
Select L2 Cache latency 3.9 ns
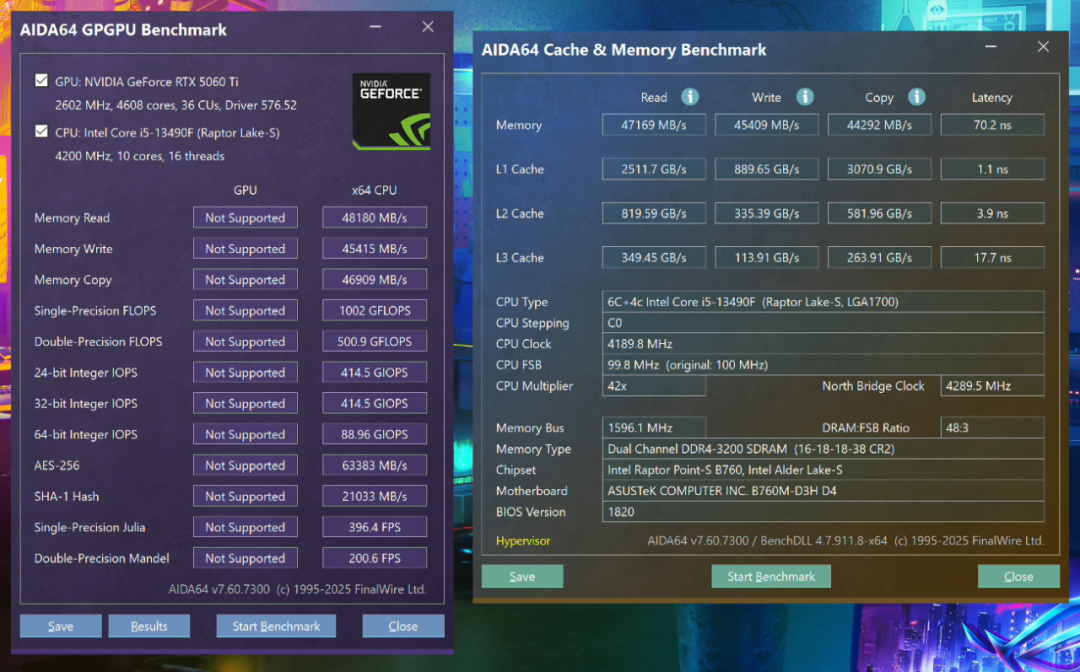tap(993, 213)
